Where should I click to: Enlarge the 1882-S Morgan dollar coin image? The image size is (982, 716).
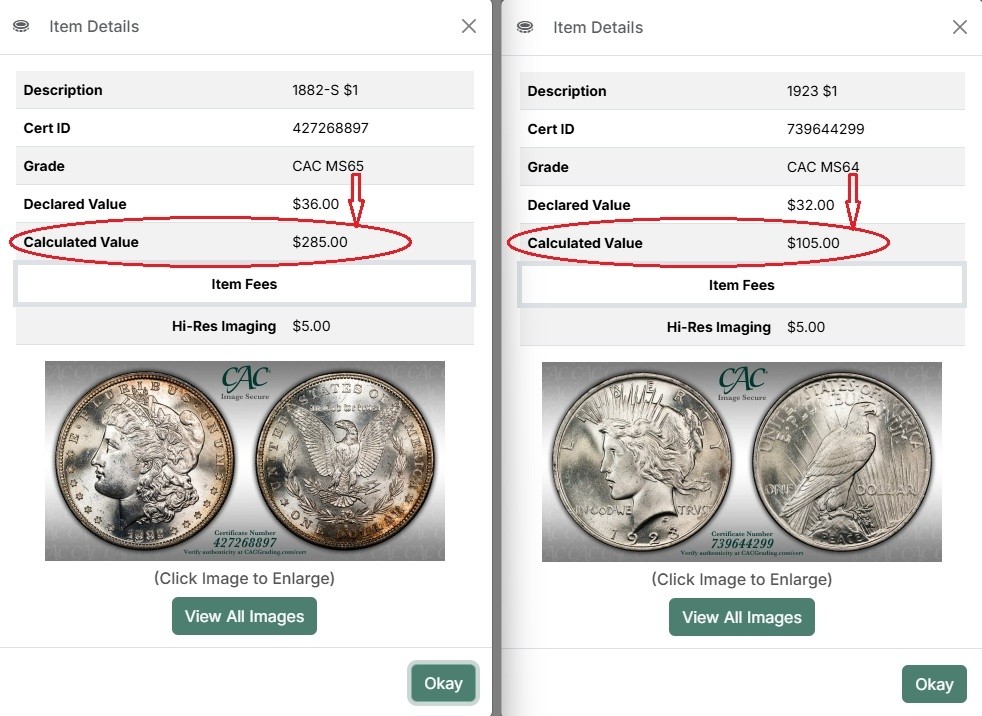pyautogui.click(x=245, y=460)
